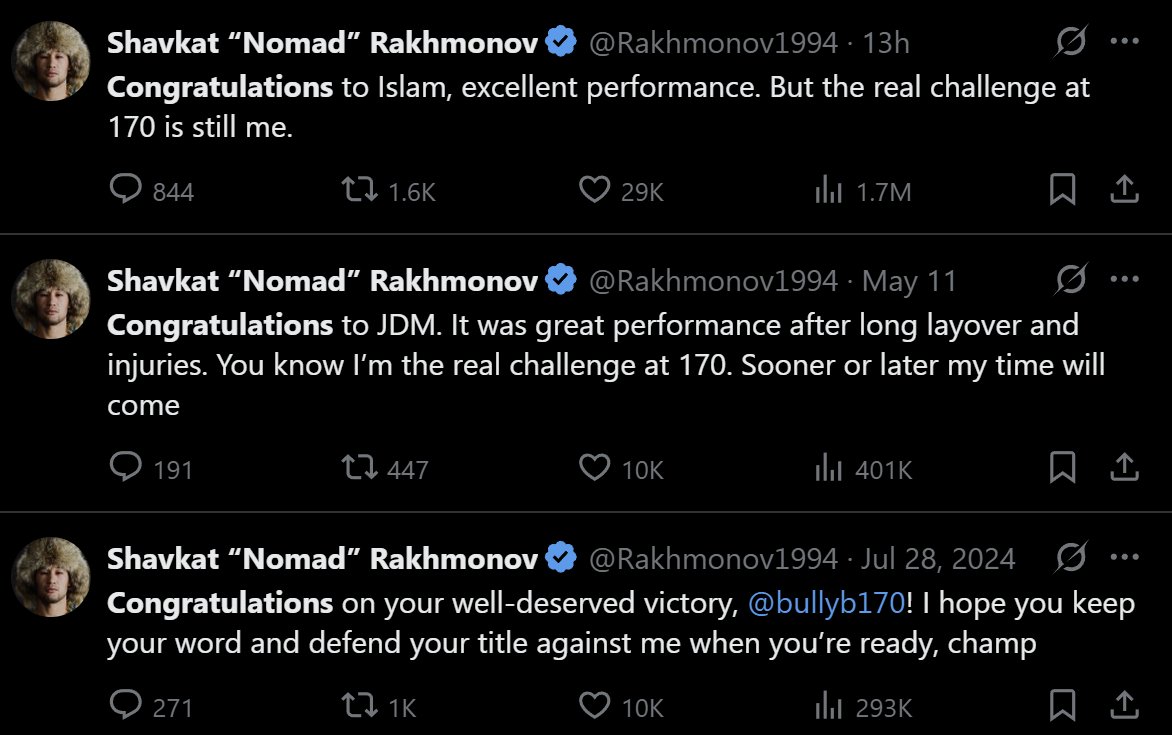
Task: Reply to the JDM congratulations tweet
Action: (x=125, y=467)
